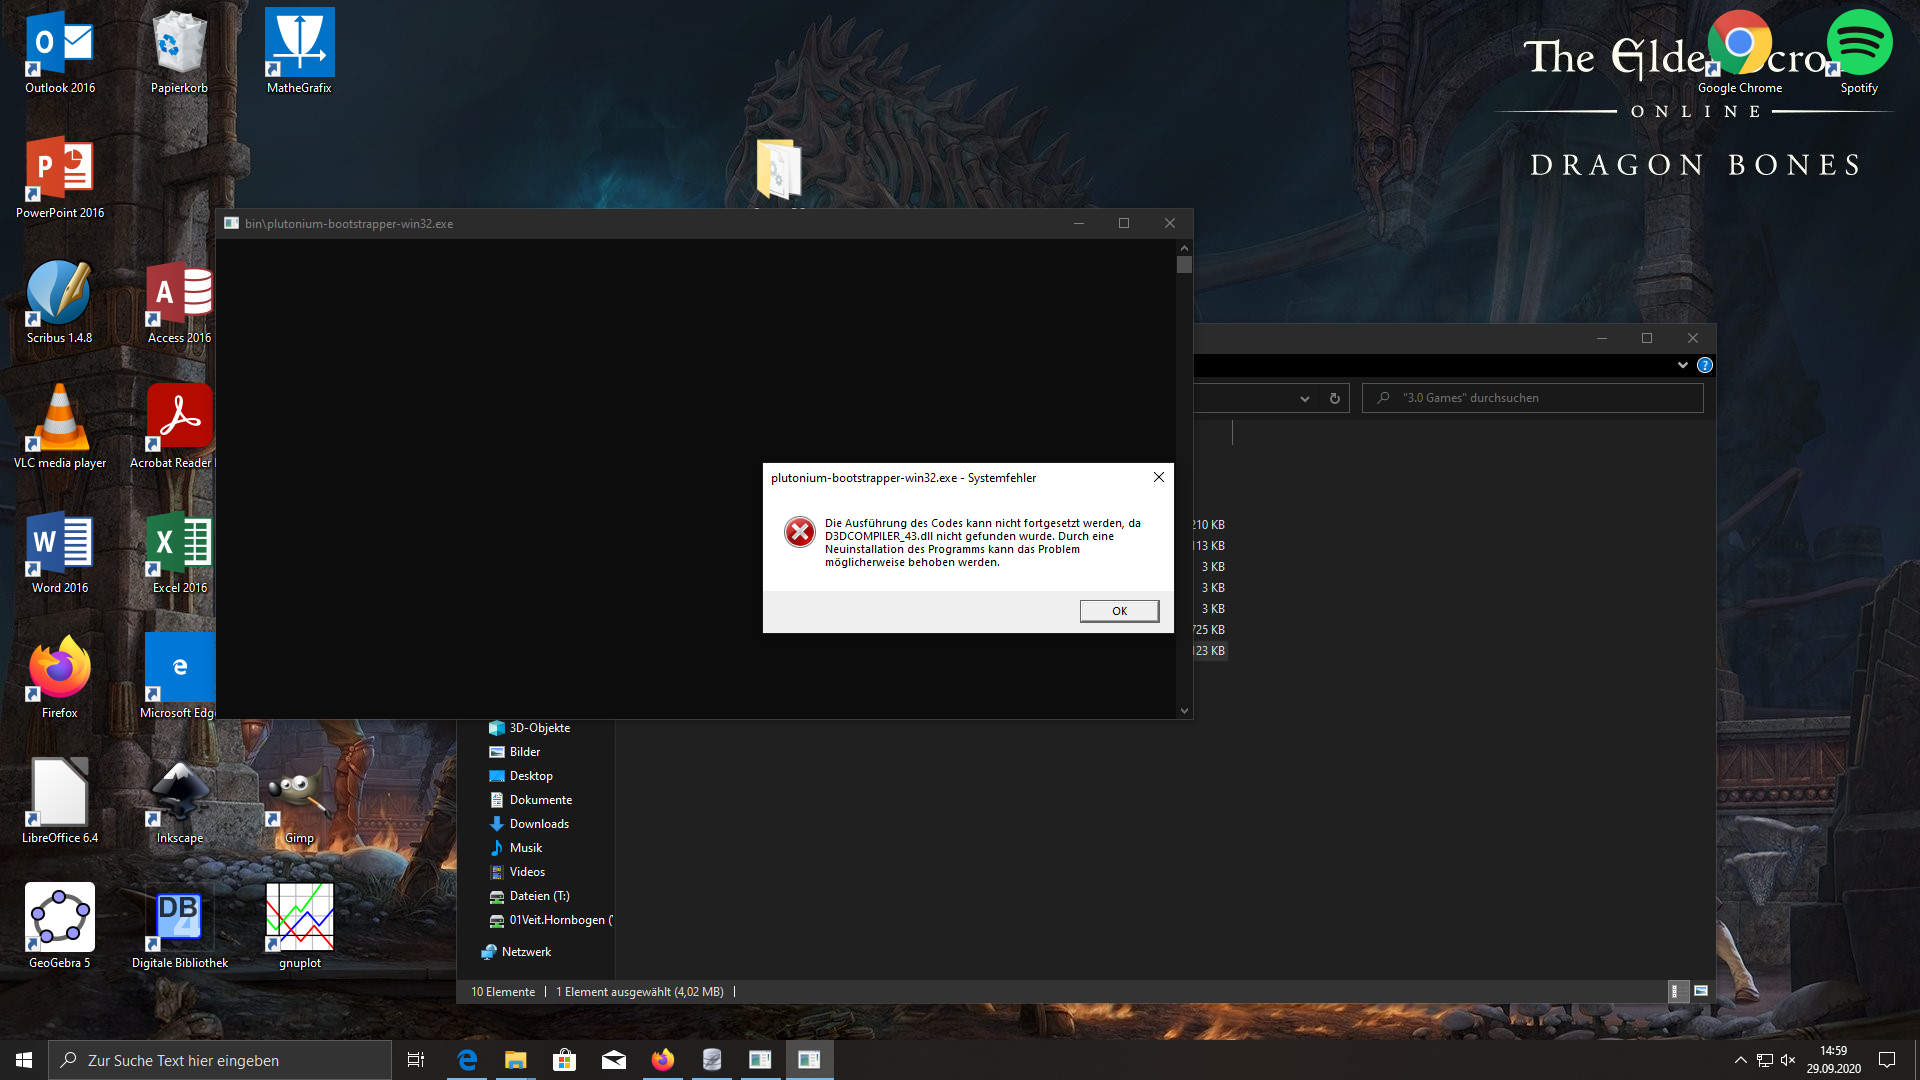Refresh the Explorer address bar
The width and height of the screenshot is (1920, 1080).
[x=1334, y=398]
